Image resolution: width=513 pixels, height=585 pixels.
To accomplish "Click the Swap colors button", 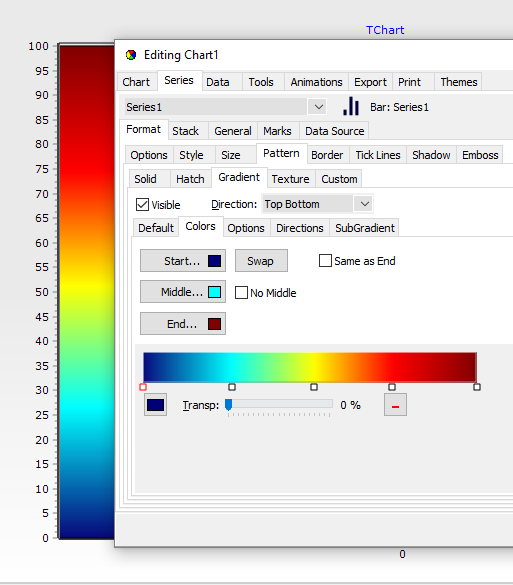I will [261, 261].
